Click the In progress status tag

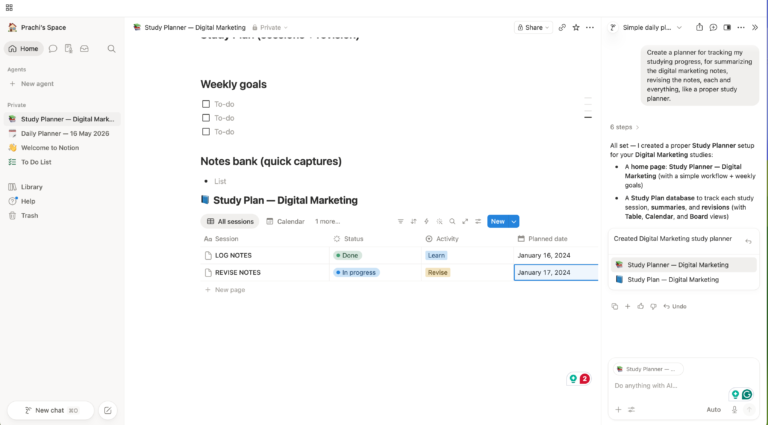pyautogui.click(x=356, y=272)
